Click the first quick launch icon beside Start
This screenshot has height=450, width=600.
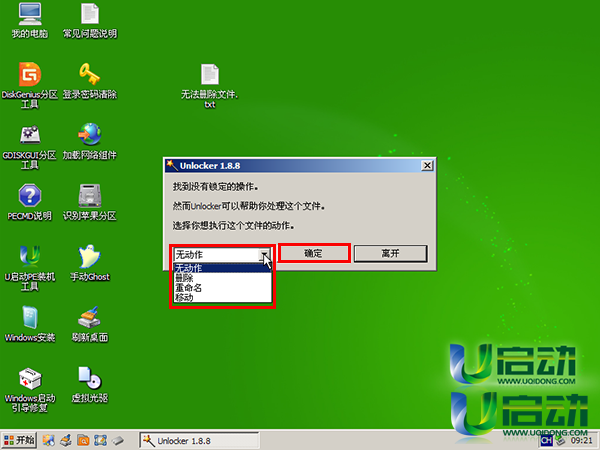pyautogui.click(x=49, y=440)
